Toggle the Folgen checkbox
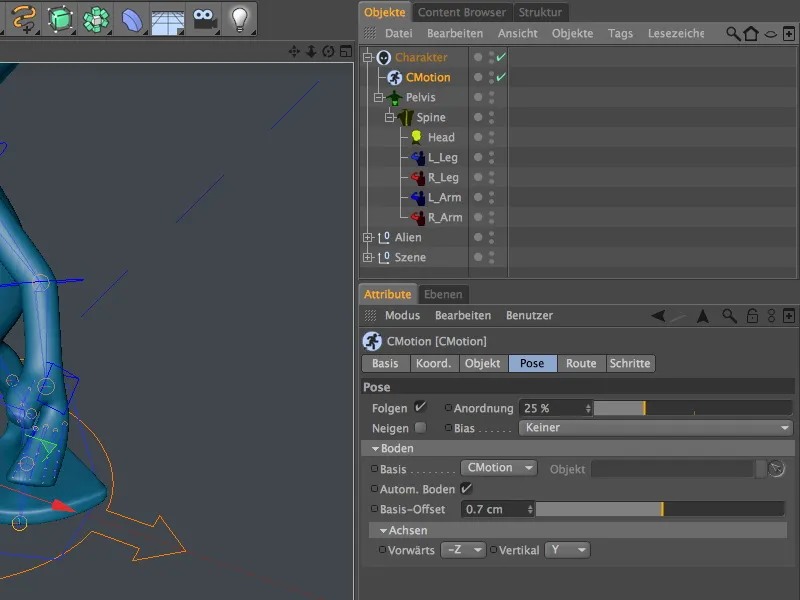The image size is (800, 600). click(x=420, y=407)
